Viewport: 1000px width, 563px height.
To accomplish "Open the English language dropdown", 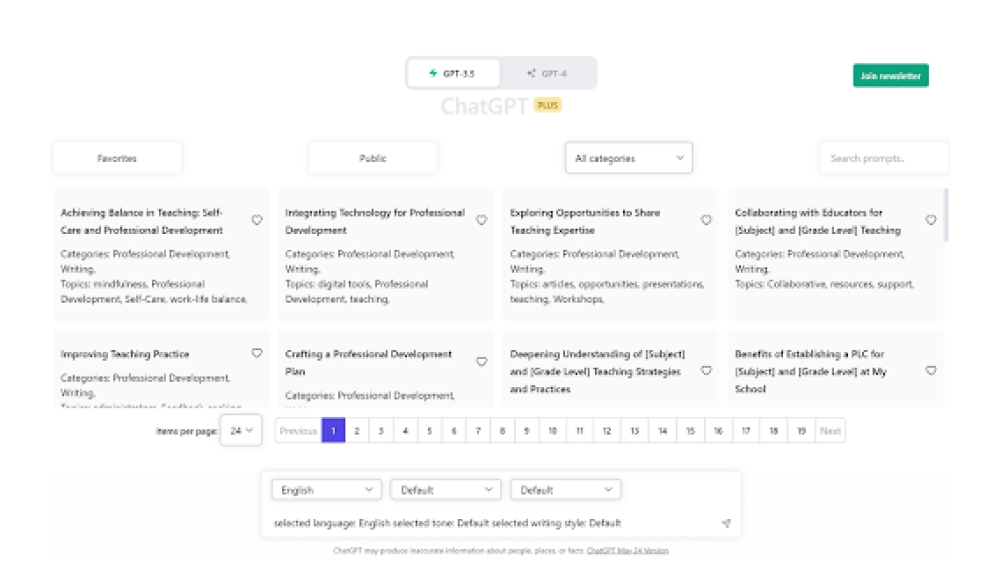I will pyautogui.click(x=327, y=490).
